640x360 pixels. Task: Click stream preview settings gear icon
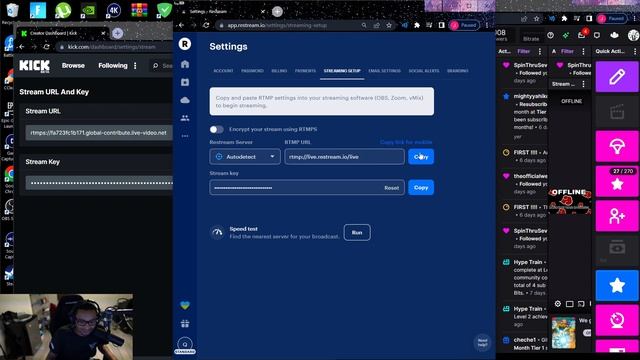coord(558,304)
